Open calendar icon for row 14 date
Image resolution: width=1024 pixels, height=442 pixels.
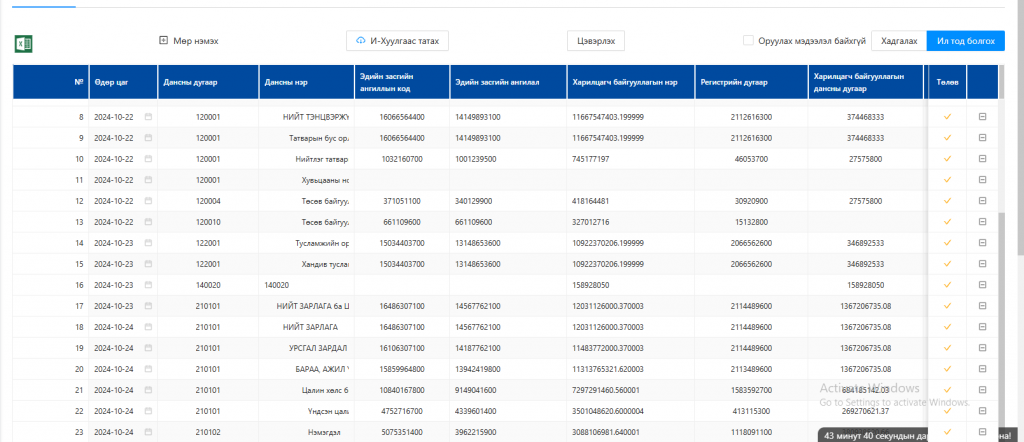coord(148,243)
